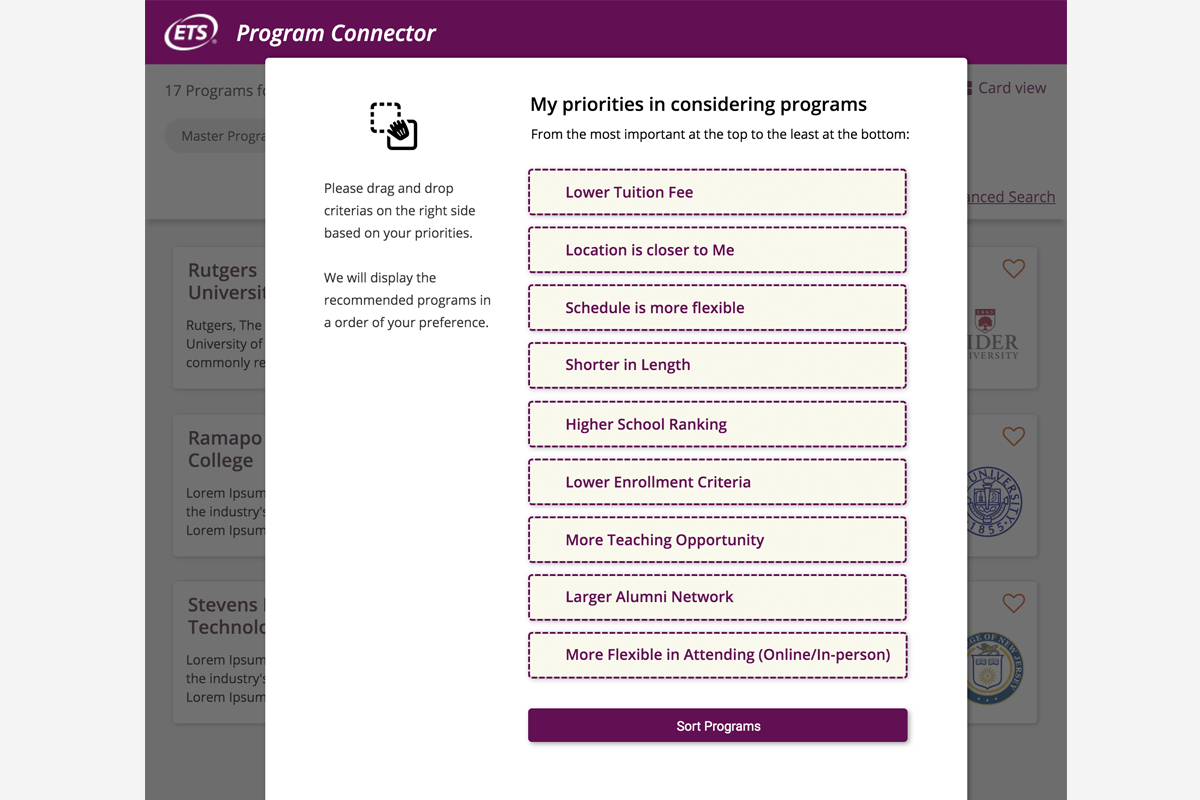Screen dimensions: 1200x800
Task: Click the Rider University logo
Action: point(995,334)
